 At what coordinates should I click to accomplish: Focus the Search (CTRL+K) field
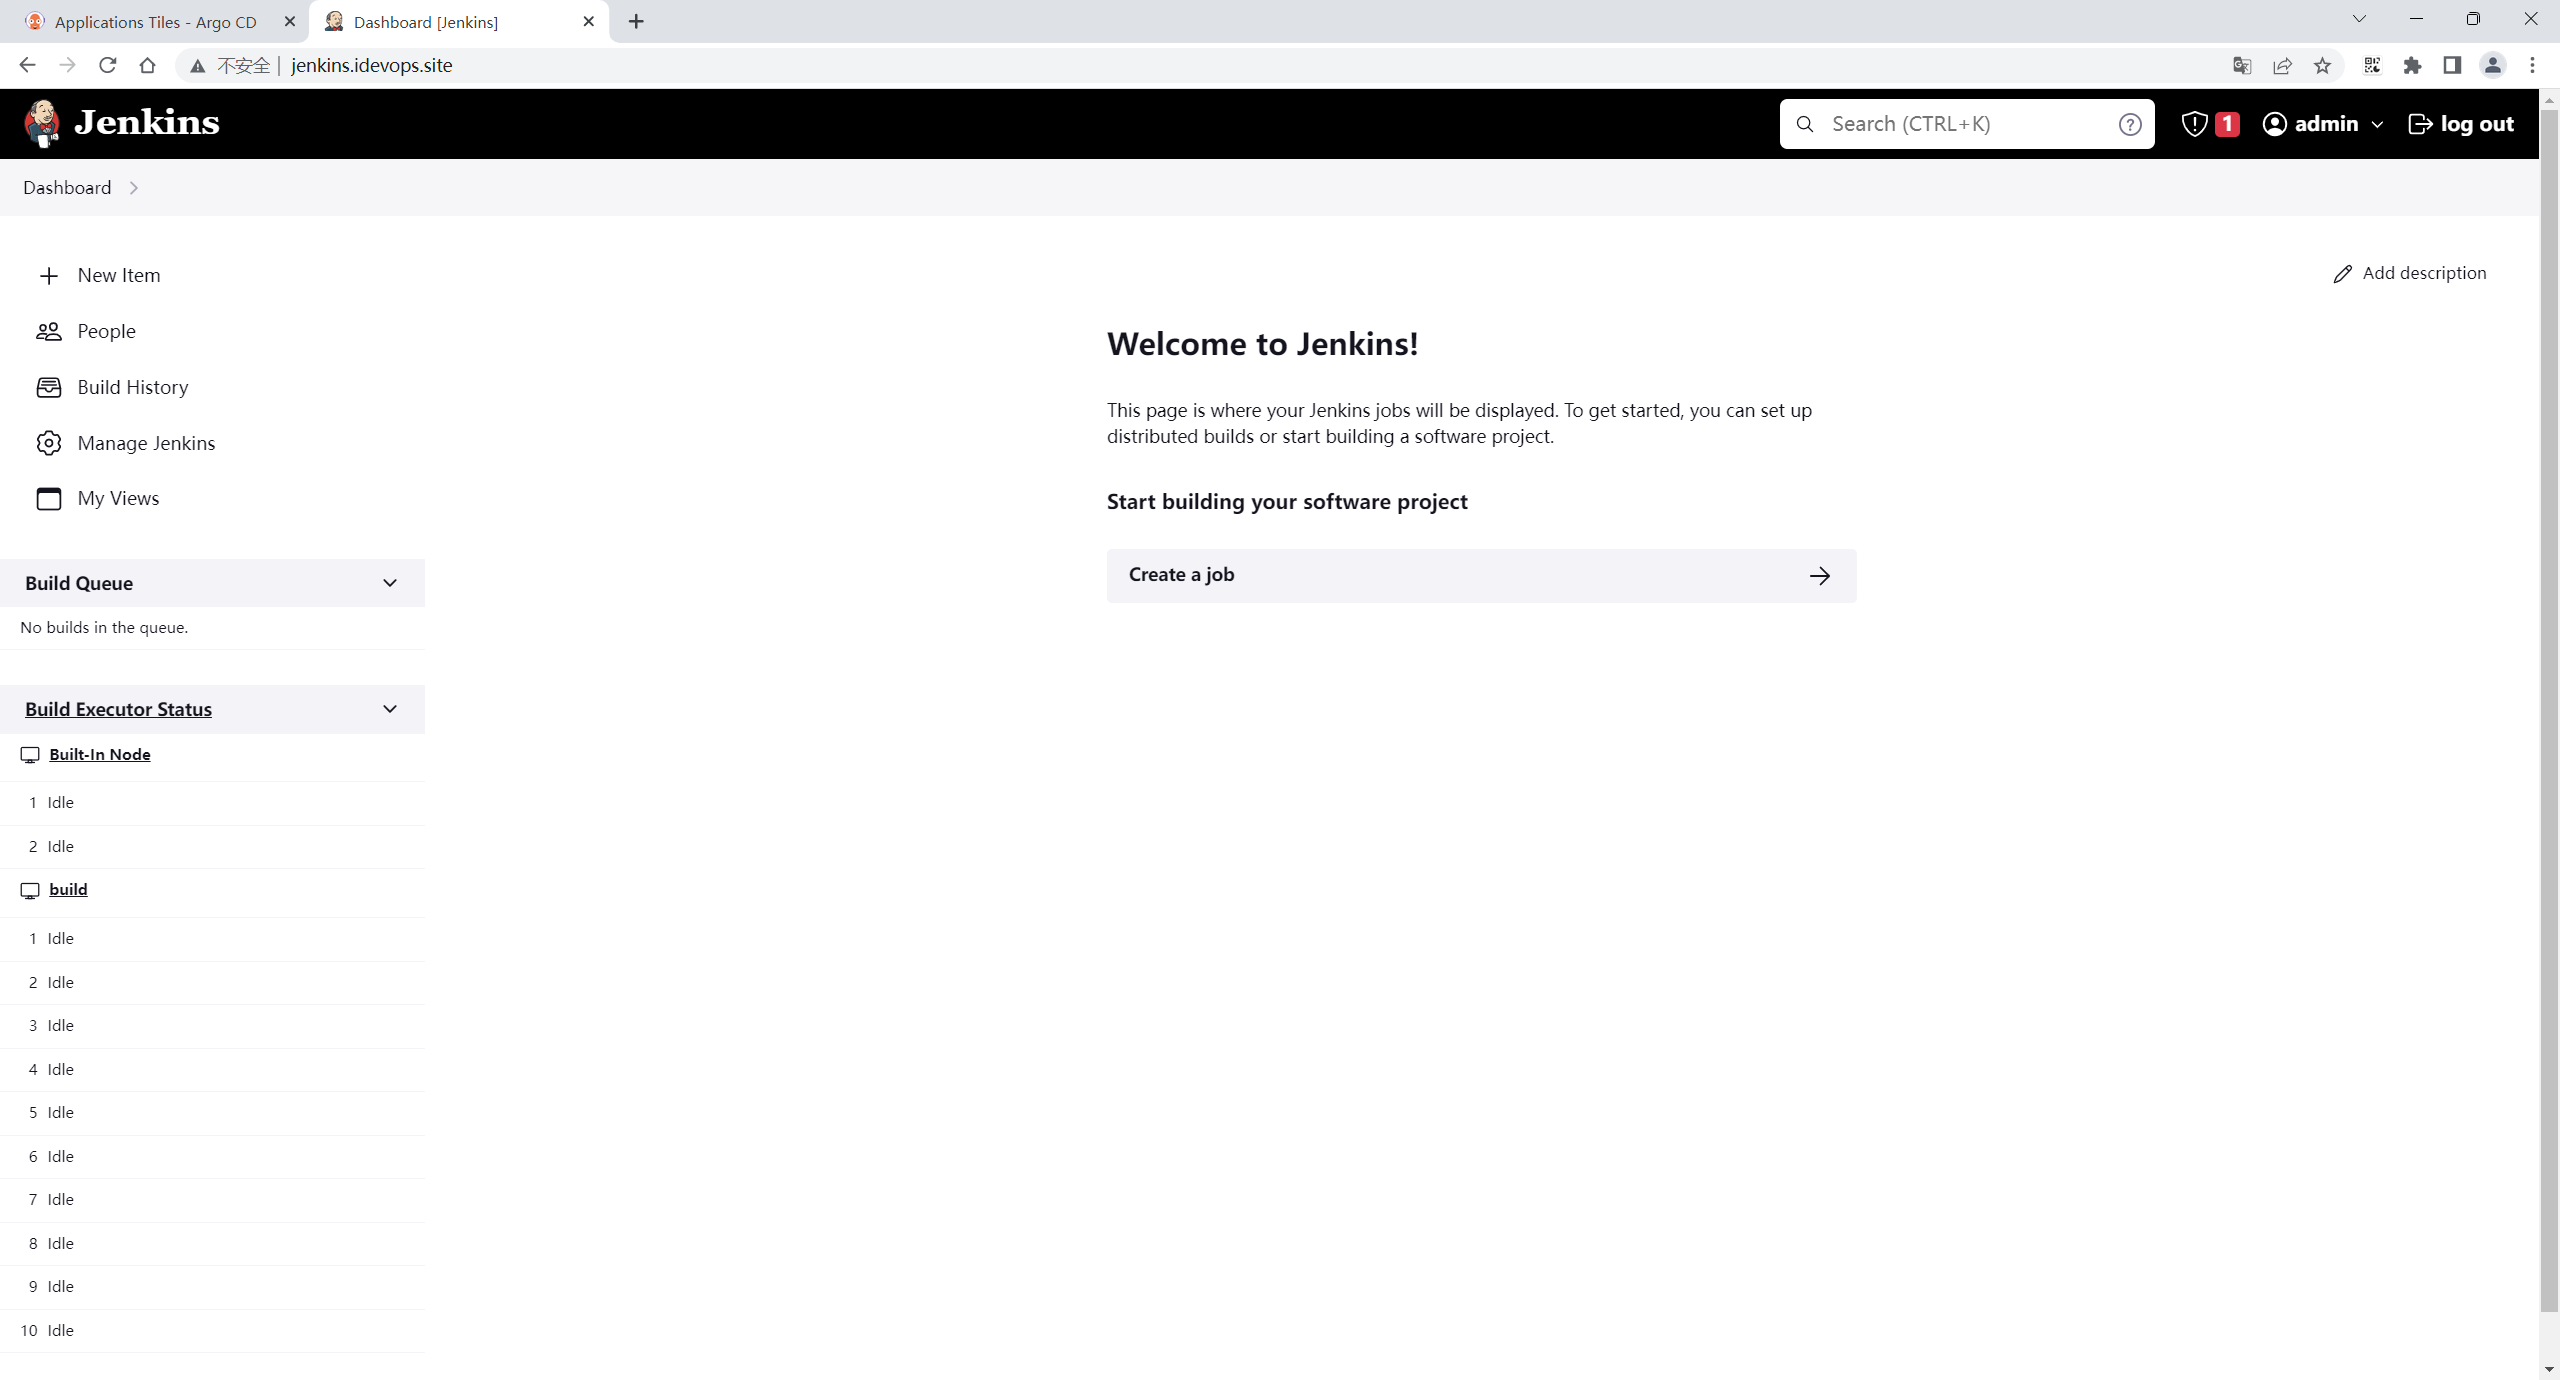1966,124
